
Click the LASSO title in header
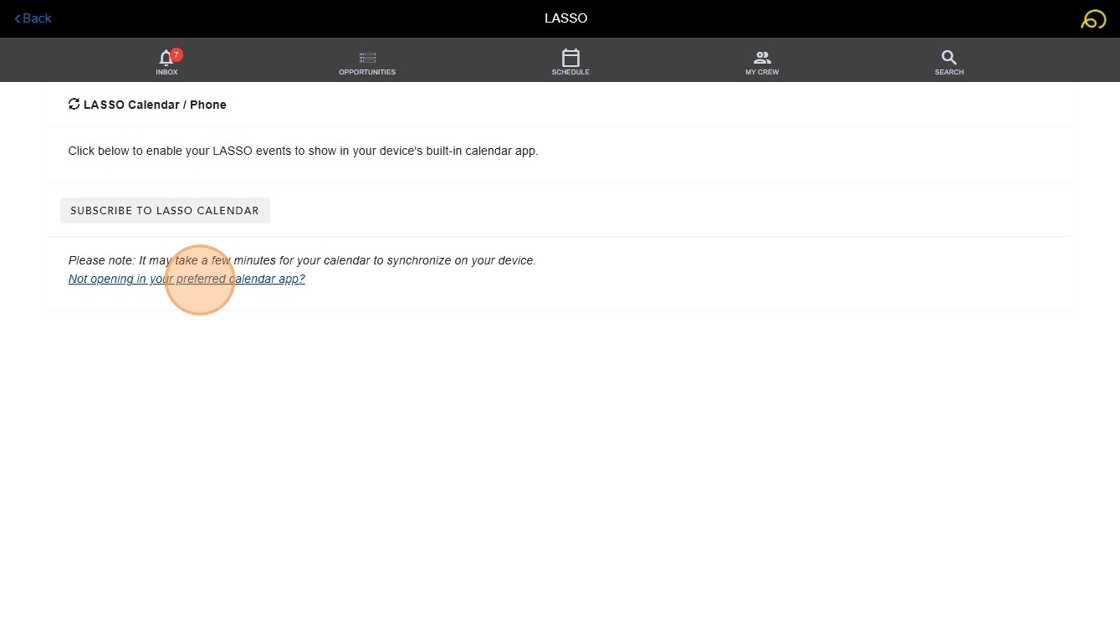tap(566, 19)
